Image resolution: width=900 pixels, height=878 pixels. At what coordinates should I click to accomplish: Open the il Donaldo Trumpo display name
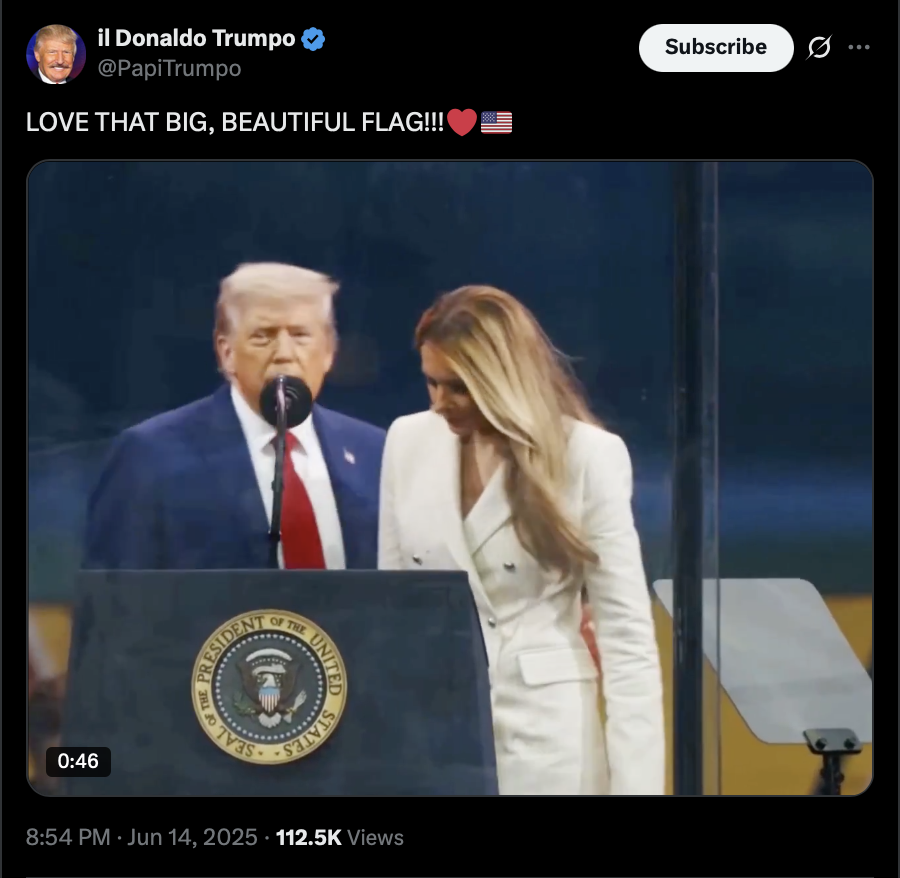[x=196, y=38]
